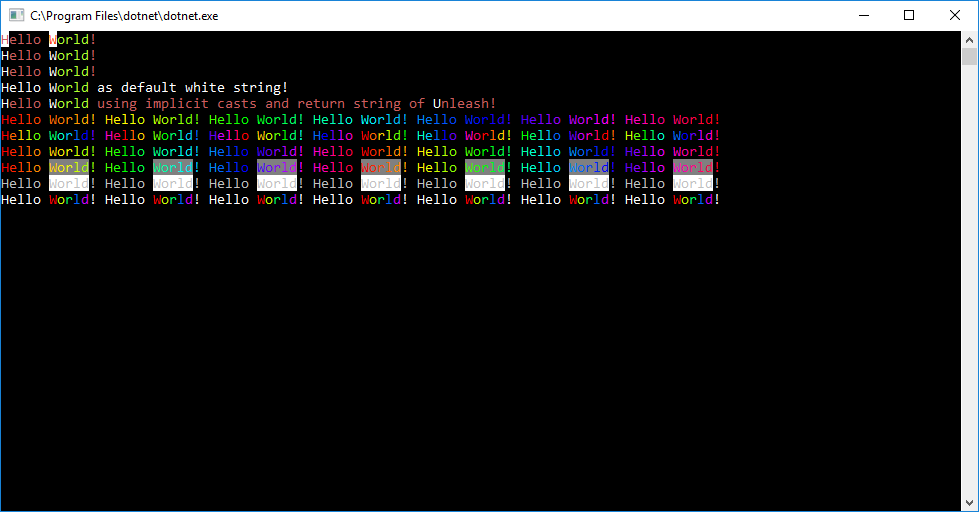The width and height of the screenshot is (979, 512).
Task: Minimize the dotnet.exe console window
Action: point(864,16)
